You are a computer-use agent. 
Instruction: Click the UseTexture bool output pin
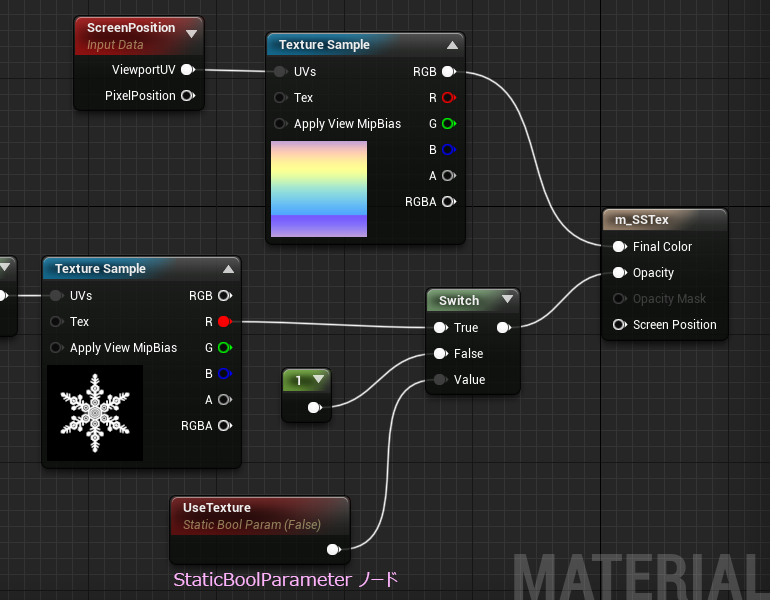pyautogui.click(x=334, y=549)
